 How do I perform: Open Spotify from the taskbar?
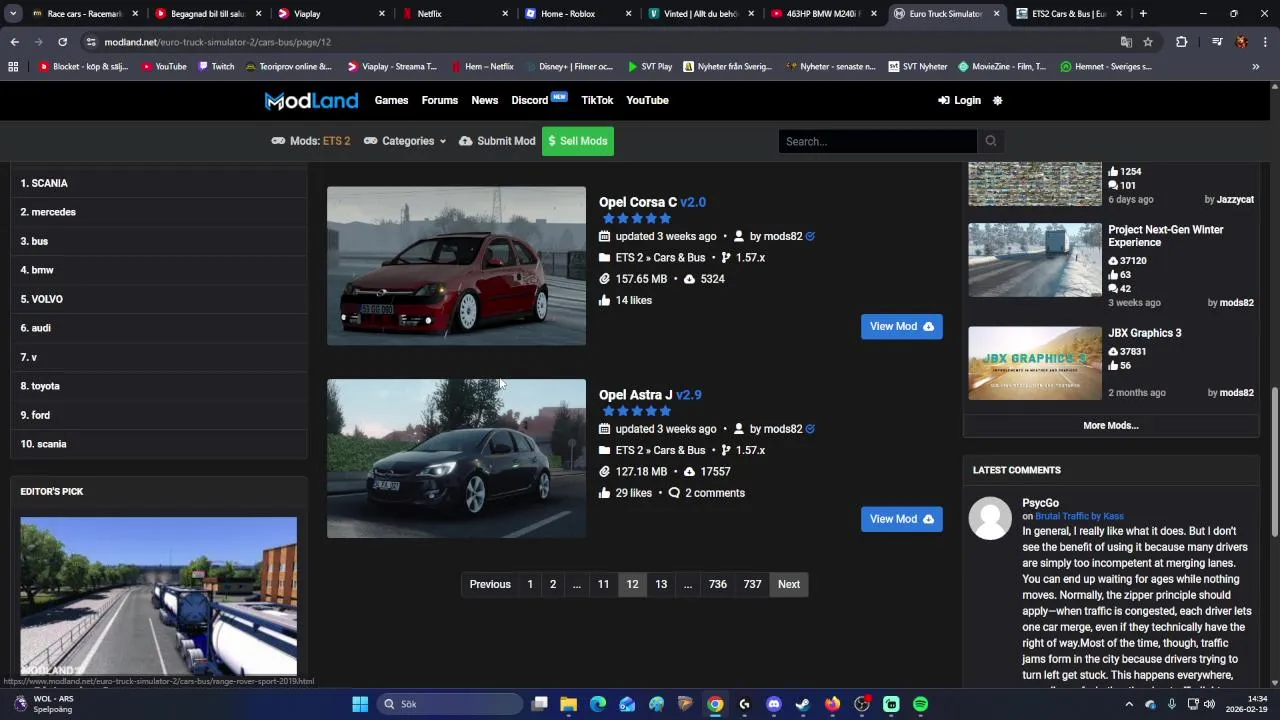(920, 704)
